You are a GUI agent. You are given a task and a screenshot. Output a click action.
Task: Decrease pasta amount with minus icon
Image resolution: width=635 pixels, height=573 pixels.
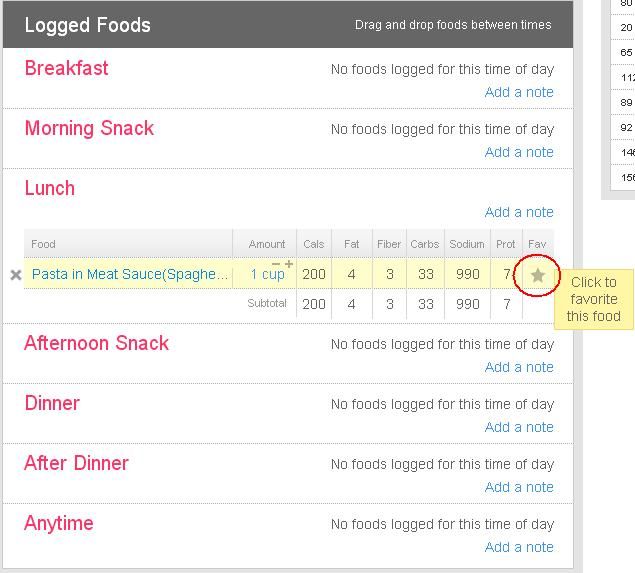tap(276, 264)
